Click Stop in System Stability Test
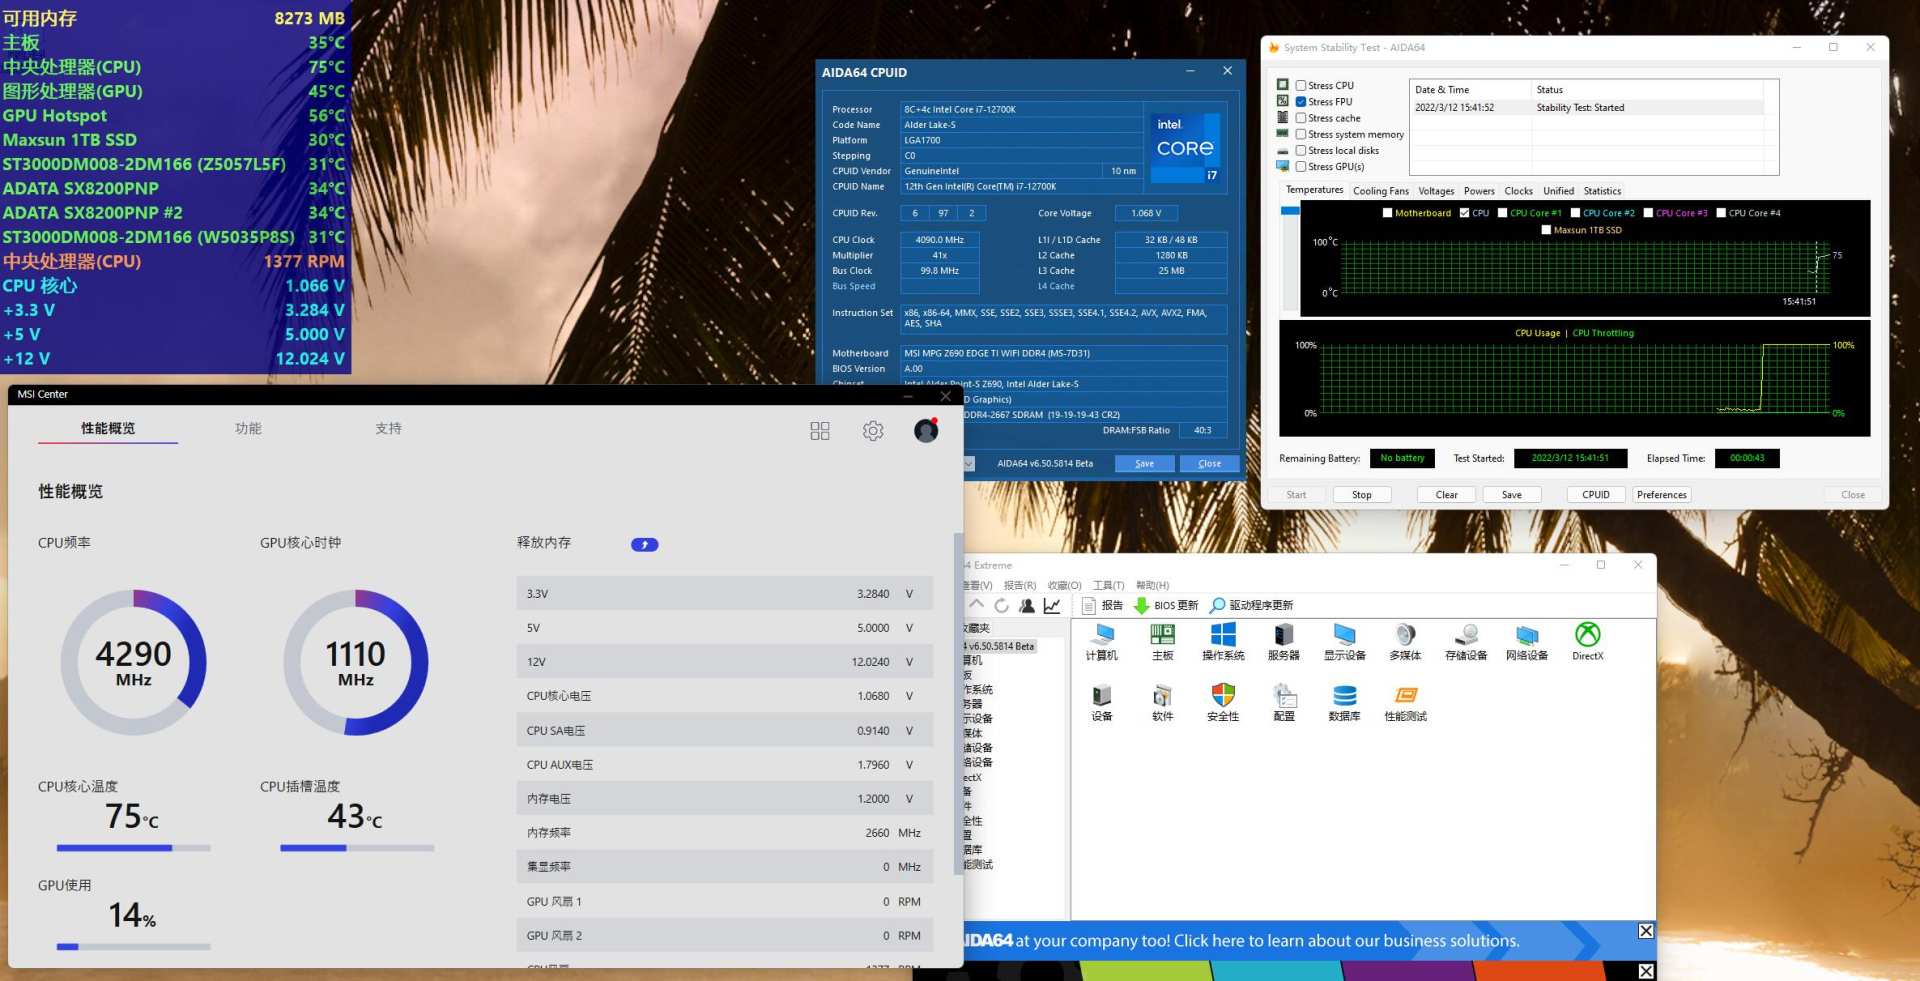The height and width of the screenshot is (981, 1920). pyautogui.click(x=1362, y=495)
